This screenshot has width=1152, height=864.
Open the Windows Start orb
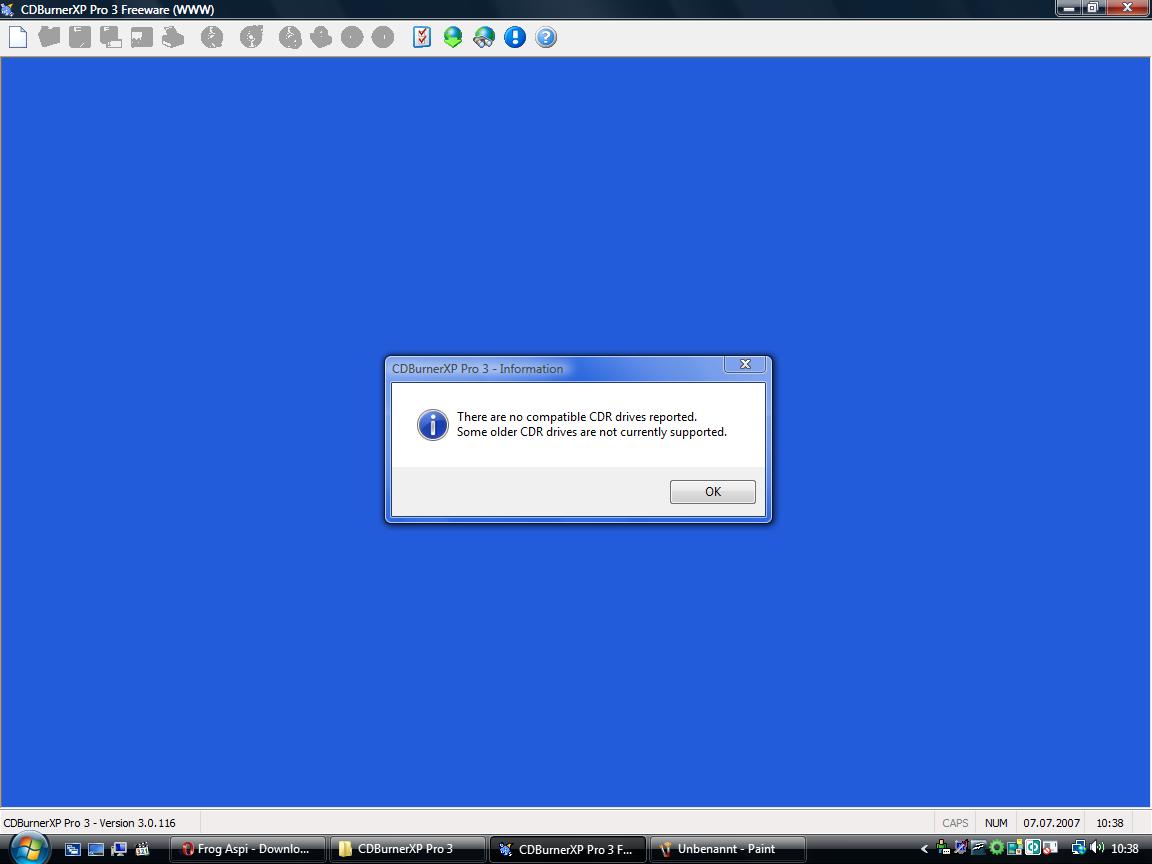(x=29, y=849)
